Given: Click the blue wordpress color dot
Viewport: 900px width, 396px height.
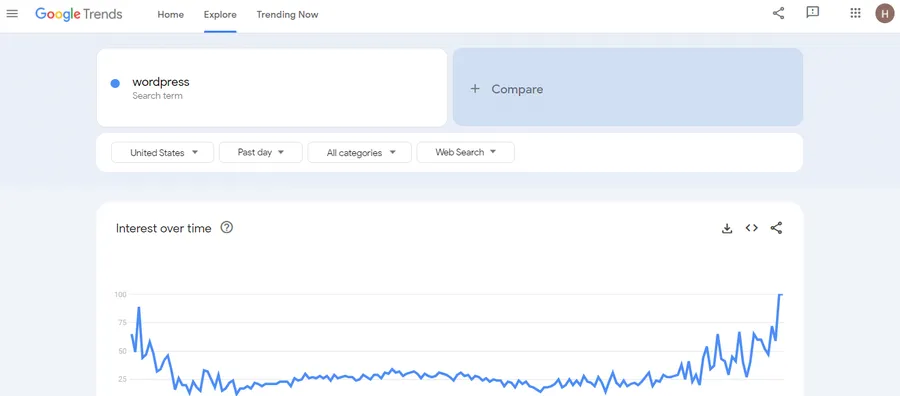Looking at the screenshot, I should 115,84.
